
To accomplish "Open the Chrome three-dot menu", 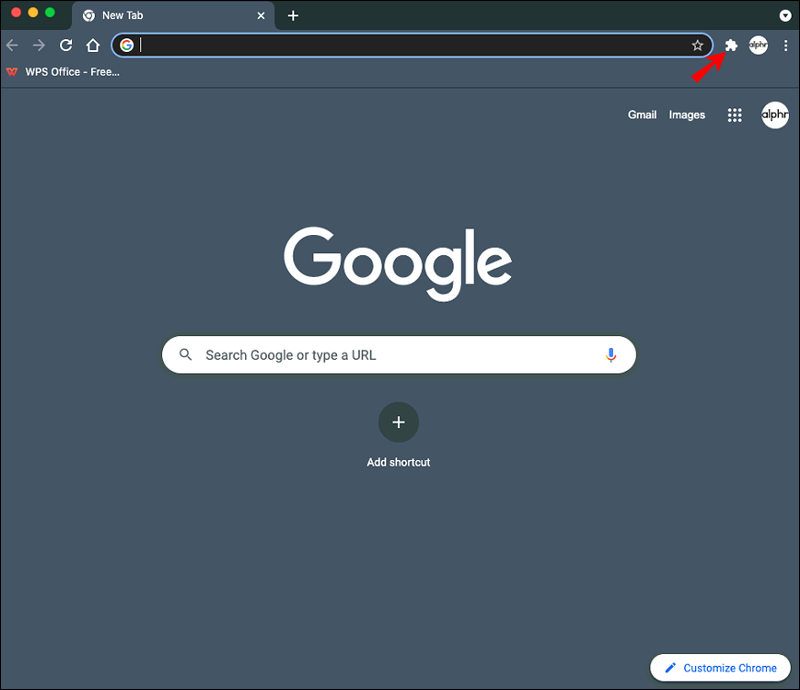I will [x=785, y=45].
